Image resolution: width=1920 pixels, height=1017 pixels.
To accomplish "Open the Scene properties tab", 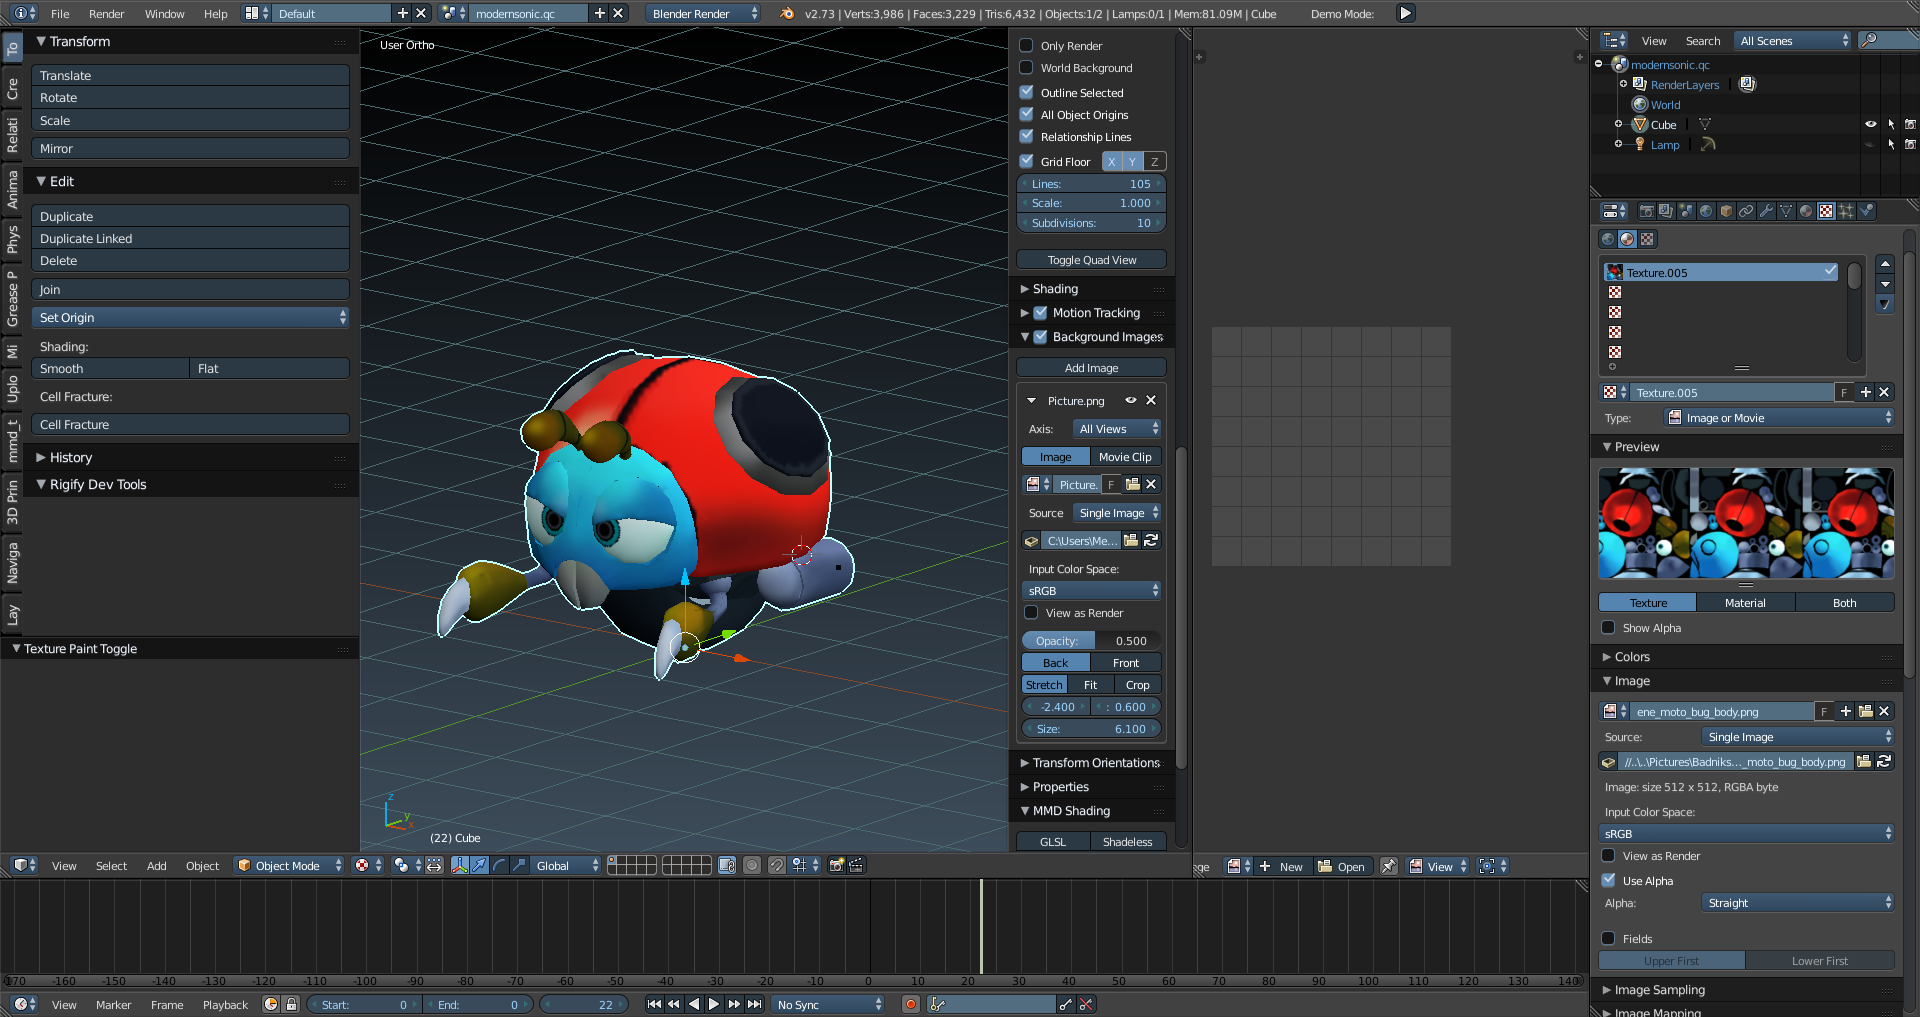I will [x=1686, y=211].
